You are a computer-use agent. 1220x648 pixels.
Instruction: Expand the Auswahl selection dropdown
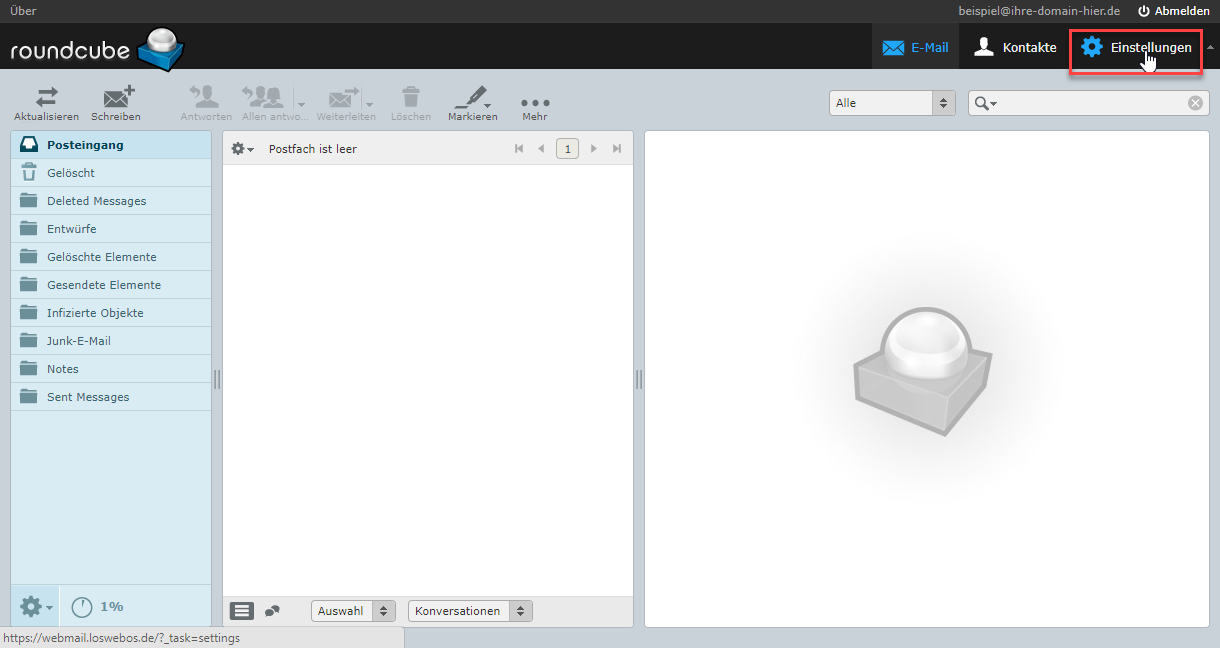353,611
